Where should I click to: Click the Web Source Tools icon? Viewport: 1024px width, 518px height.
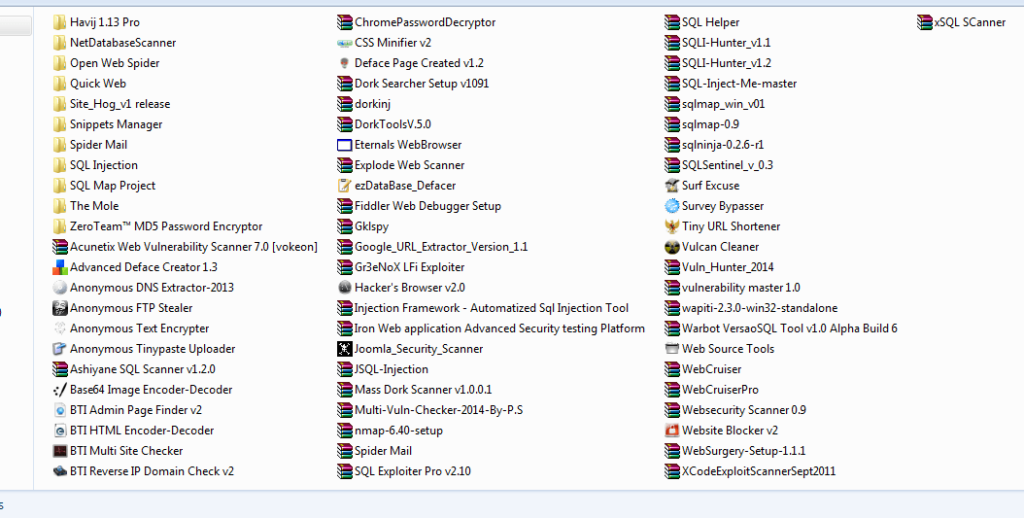(x=674, y=349)
